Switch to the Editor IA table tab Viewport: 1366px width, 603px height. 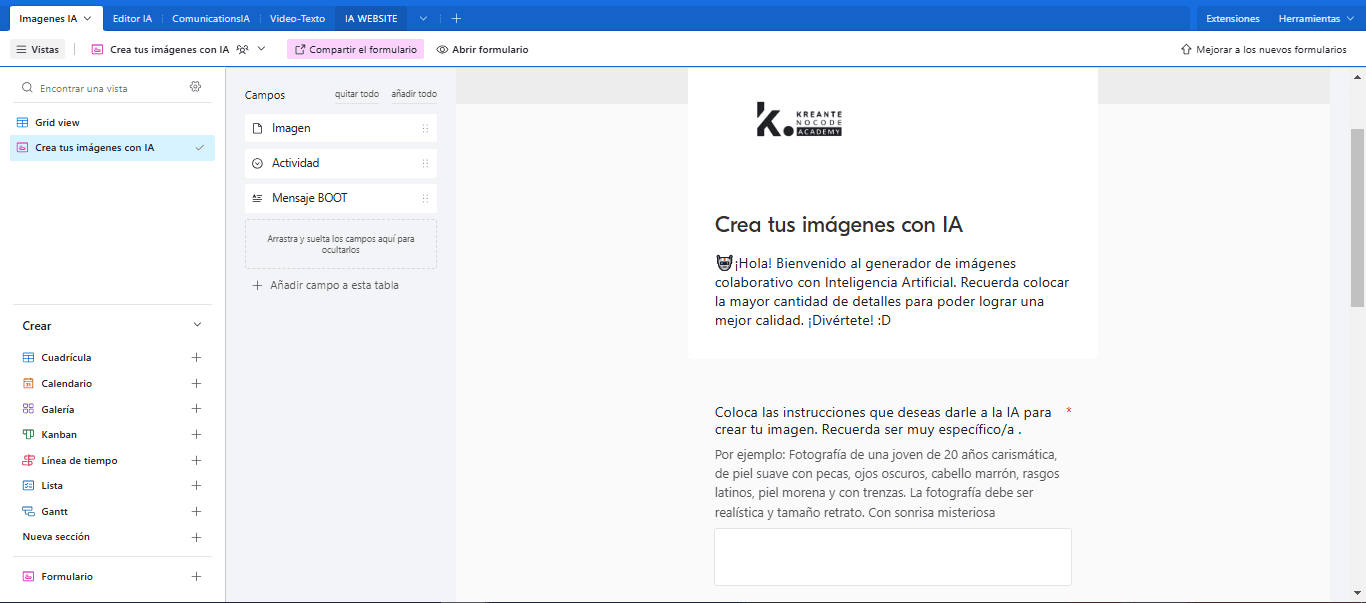[x=133, y=18]
